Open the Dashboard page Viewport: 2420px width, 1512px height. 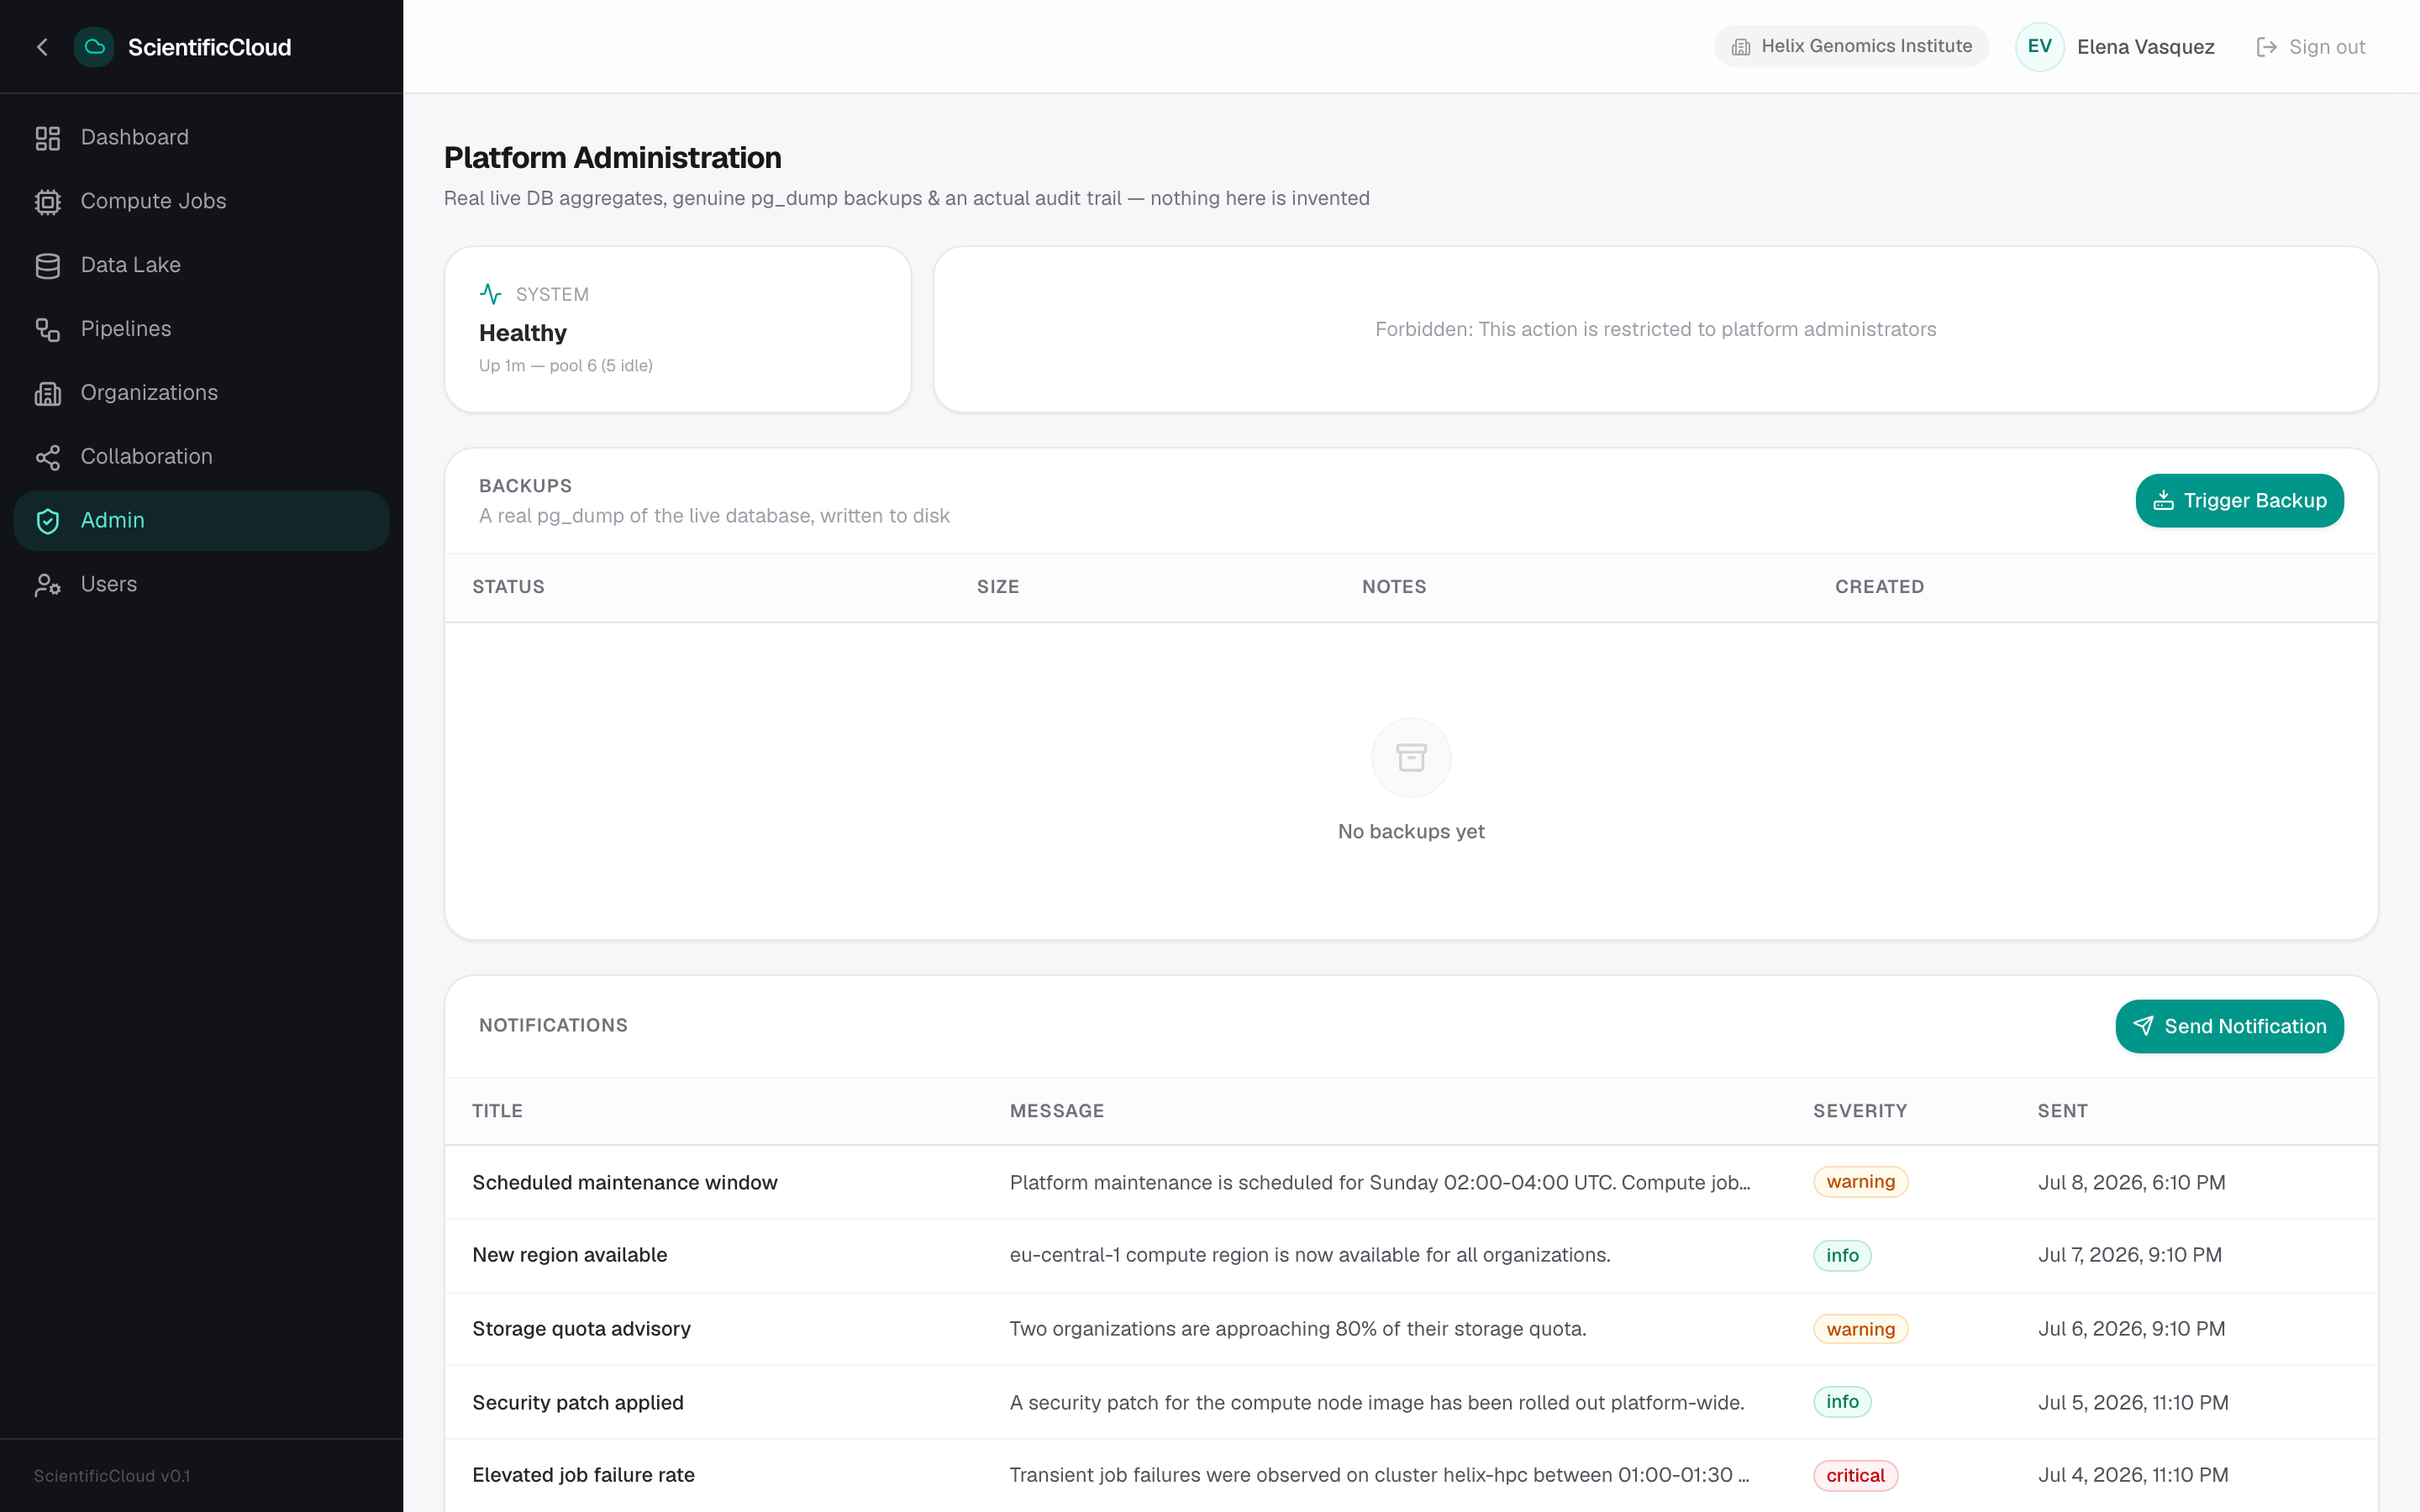(x=201, y=138)
